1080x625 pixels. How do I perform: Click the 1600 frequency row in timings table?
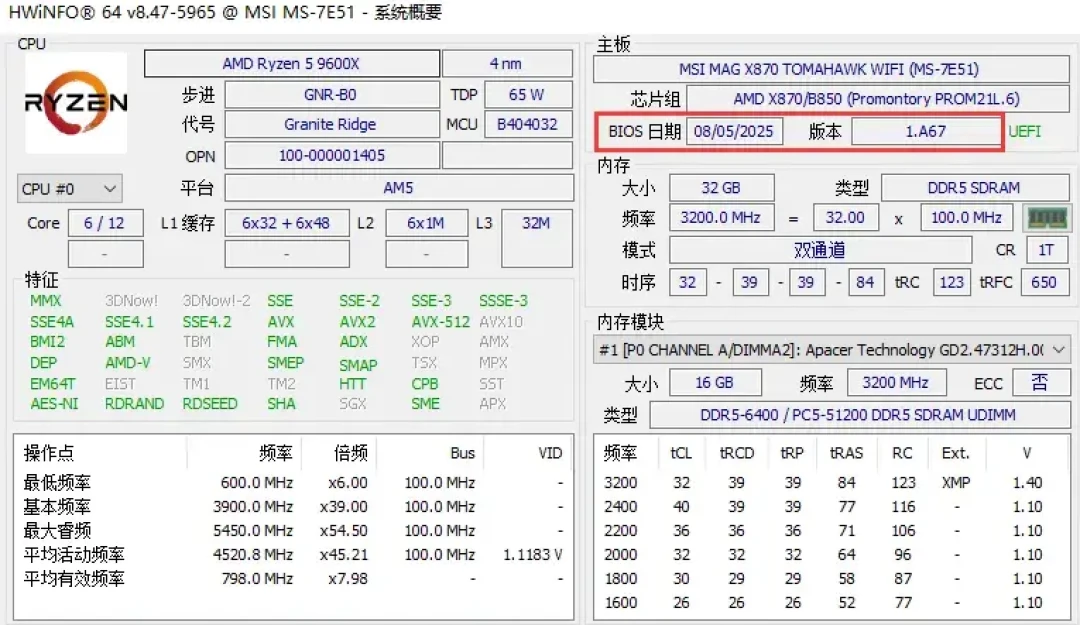coord(831,602)
